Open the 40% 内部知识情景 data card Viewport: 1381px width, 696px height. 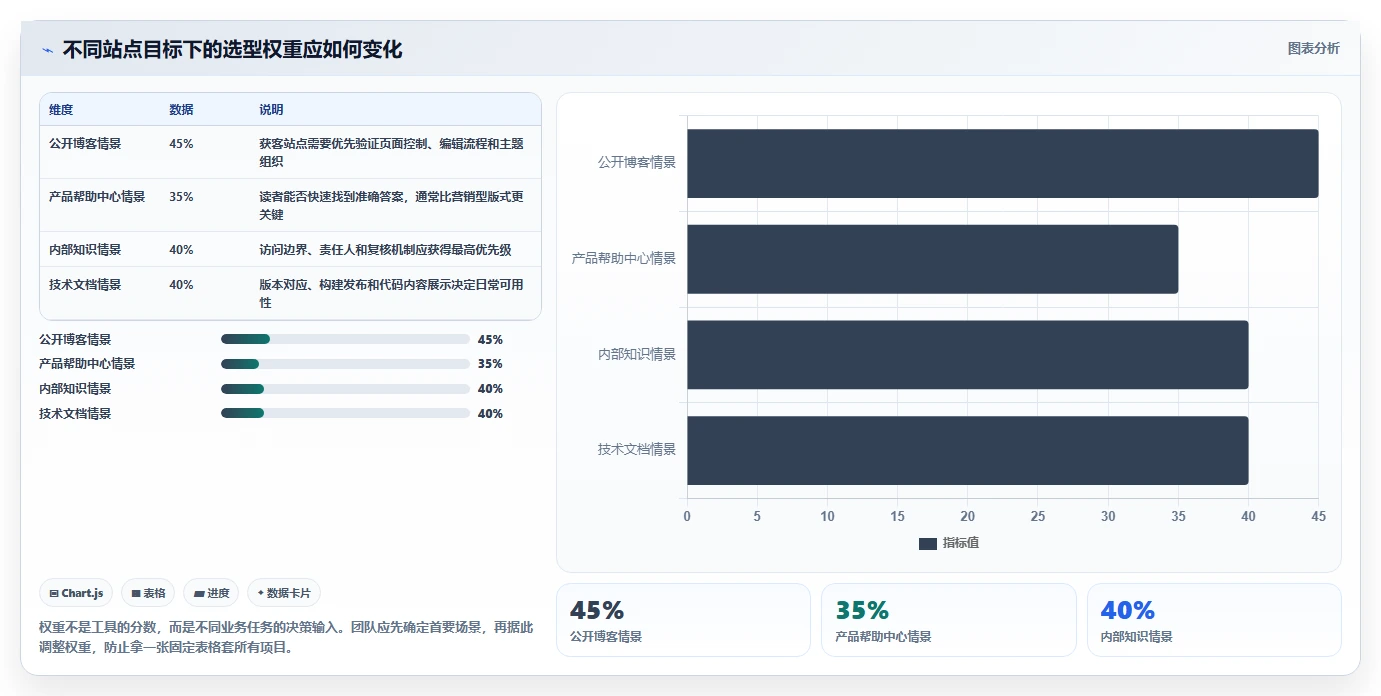click(1214, 620)
